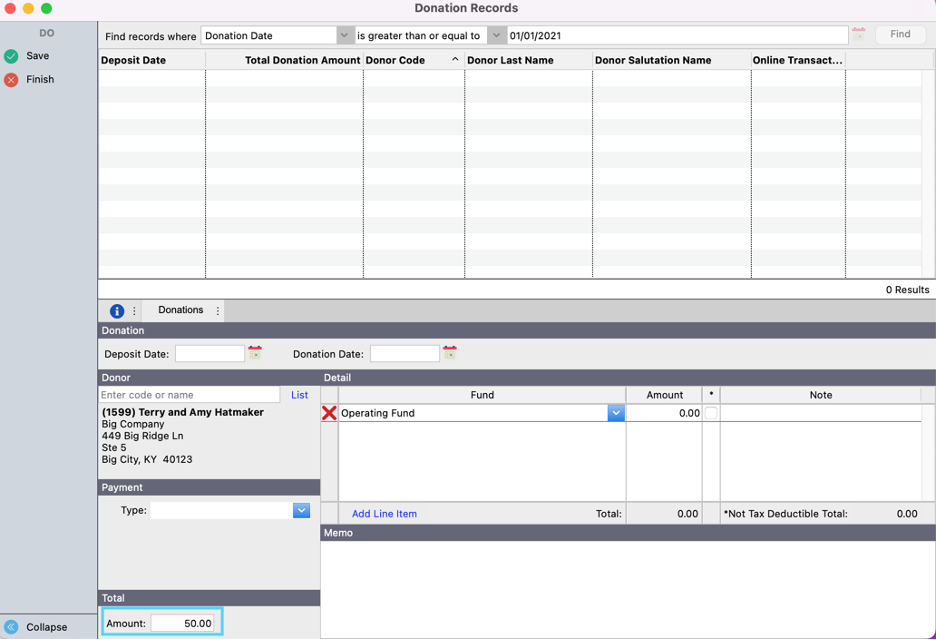Click the Total Amount input field
The width and height of the screenshot is (936, 640).
click(183, 623)
